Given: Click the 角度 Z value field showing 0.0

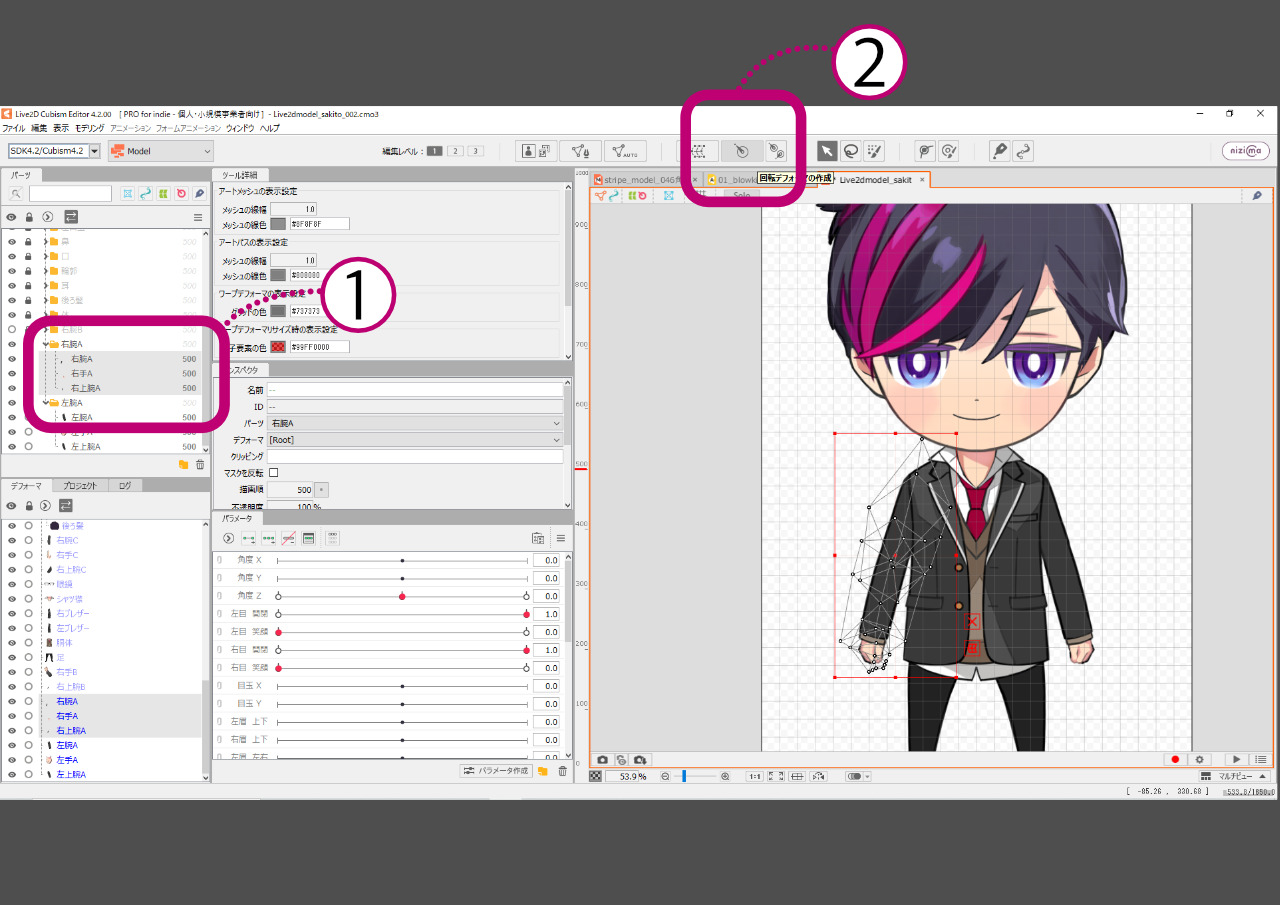Looking at the screenshot, I should click(546, 596).
